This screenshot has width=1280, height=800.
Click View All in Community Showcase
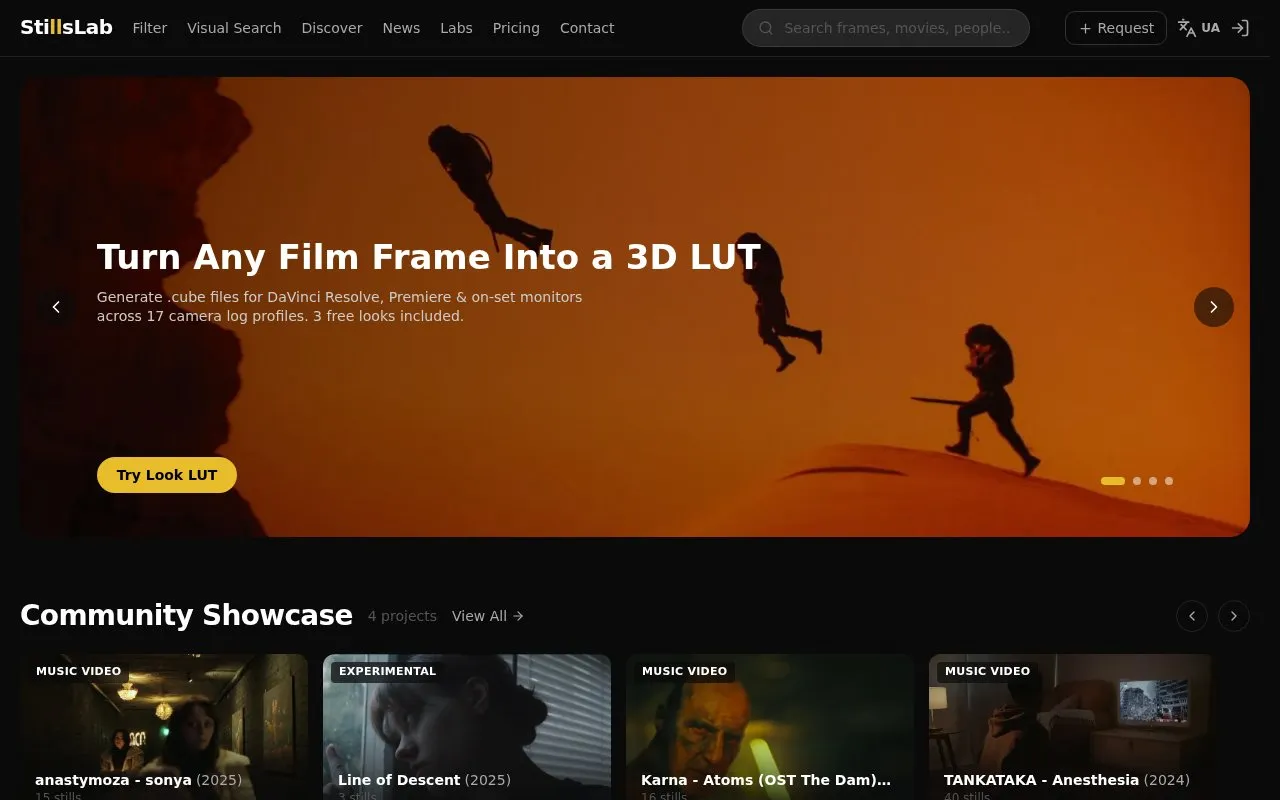click(x=488, y=616)
